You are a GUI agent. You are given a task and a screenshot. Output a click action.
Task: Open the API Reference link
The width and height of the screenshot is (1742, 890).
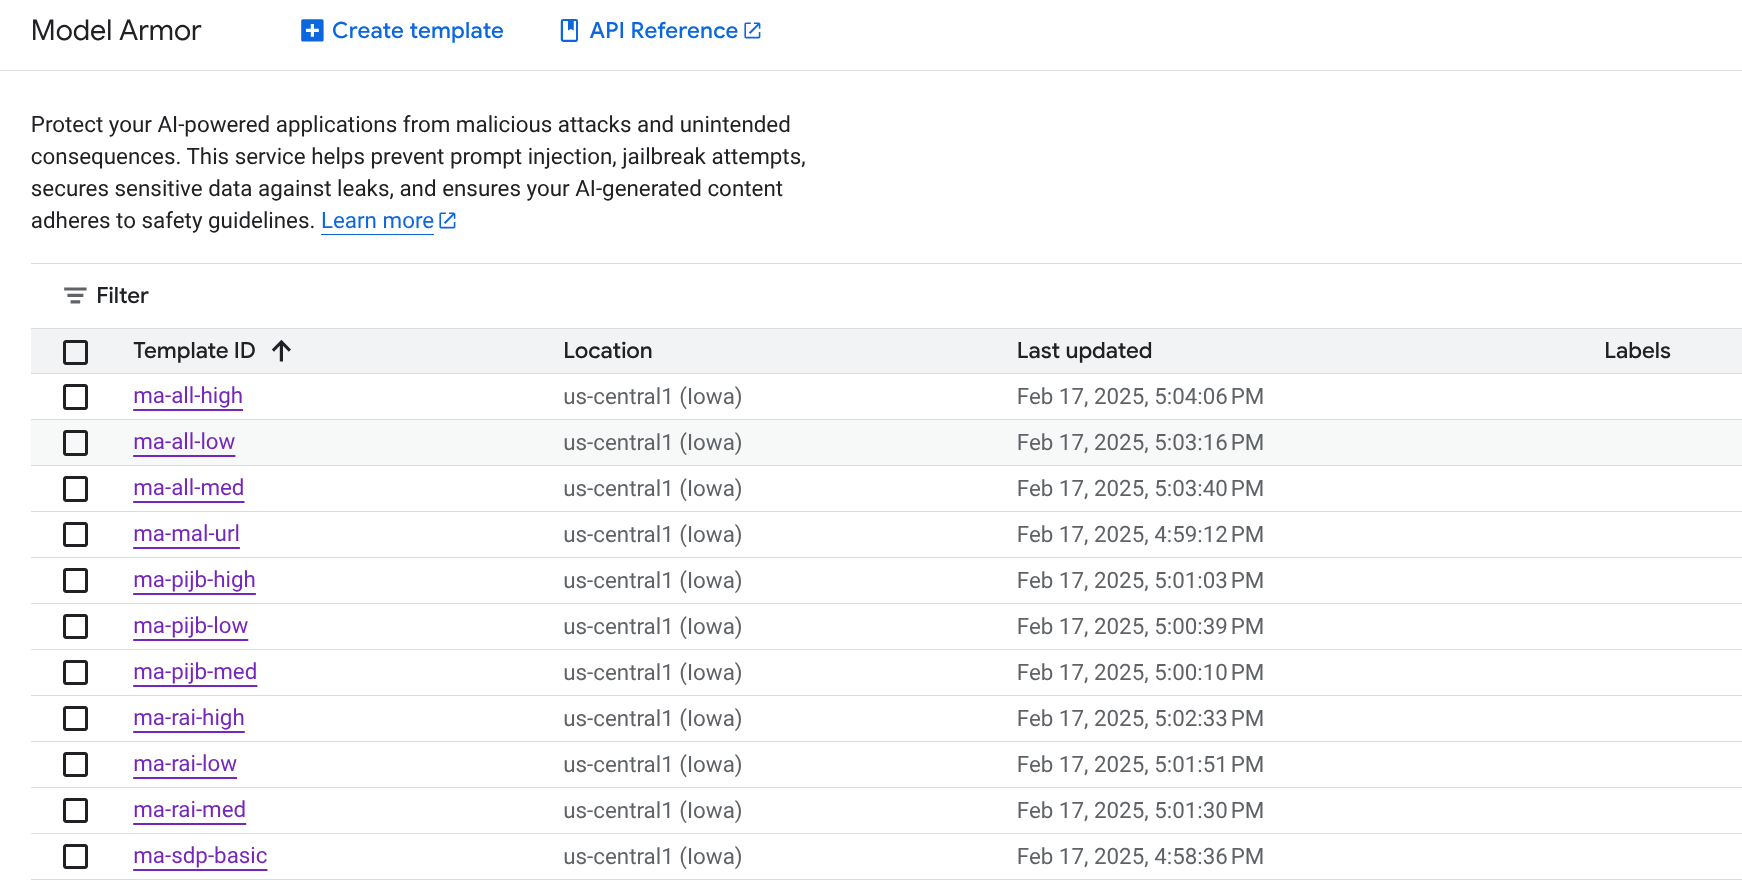[661, 31]
